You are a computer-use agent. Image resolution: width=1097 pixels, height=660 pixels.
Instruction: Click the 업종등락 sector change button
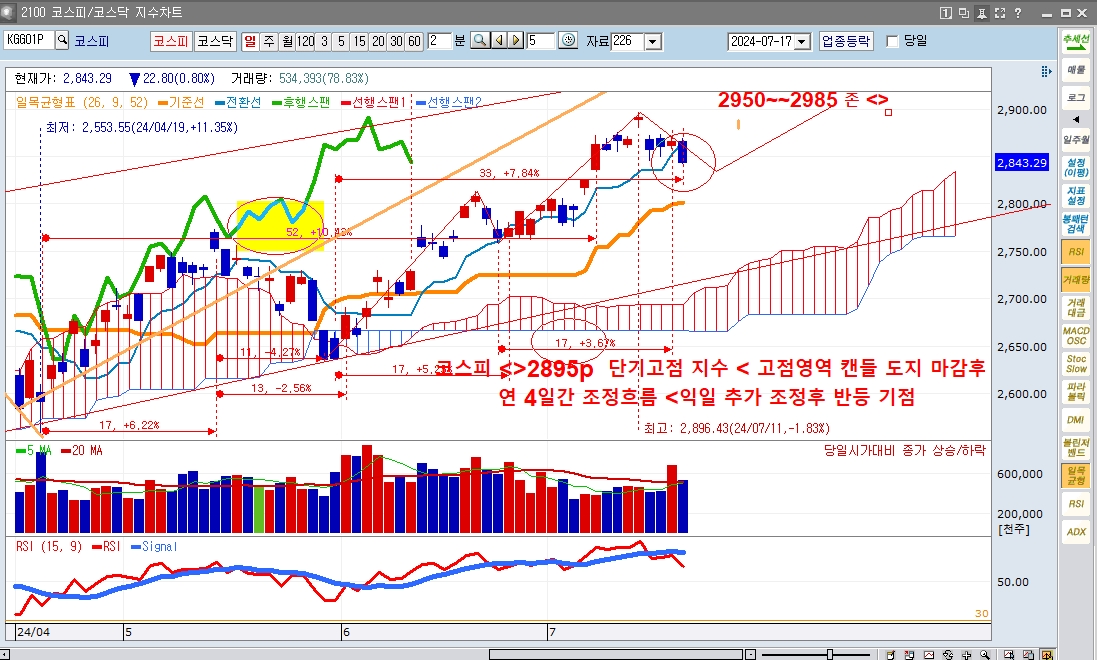846,41
